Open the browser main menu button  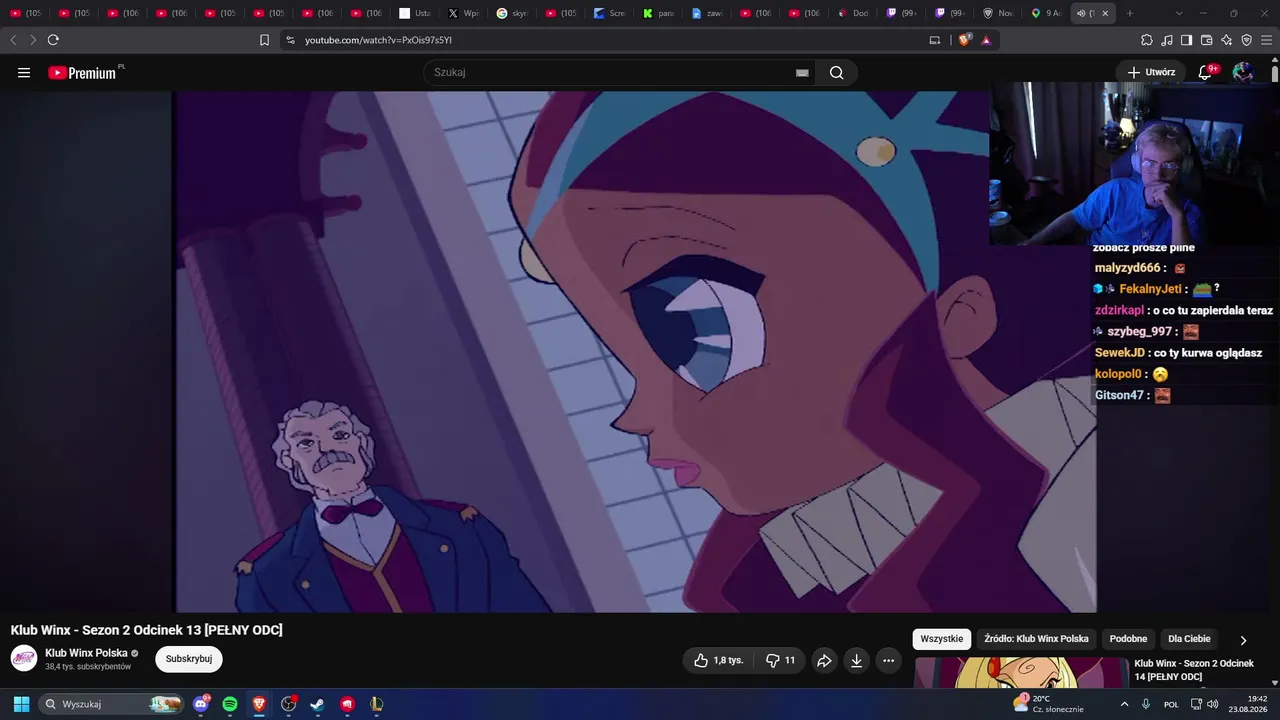coord(1267,40)
